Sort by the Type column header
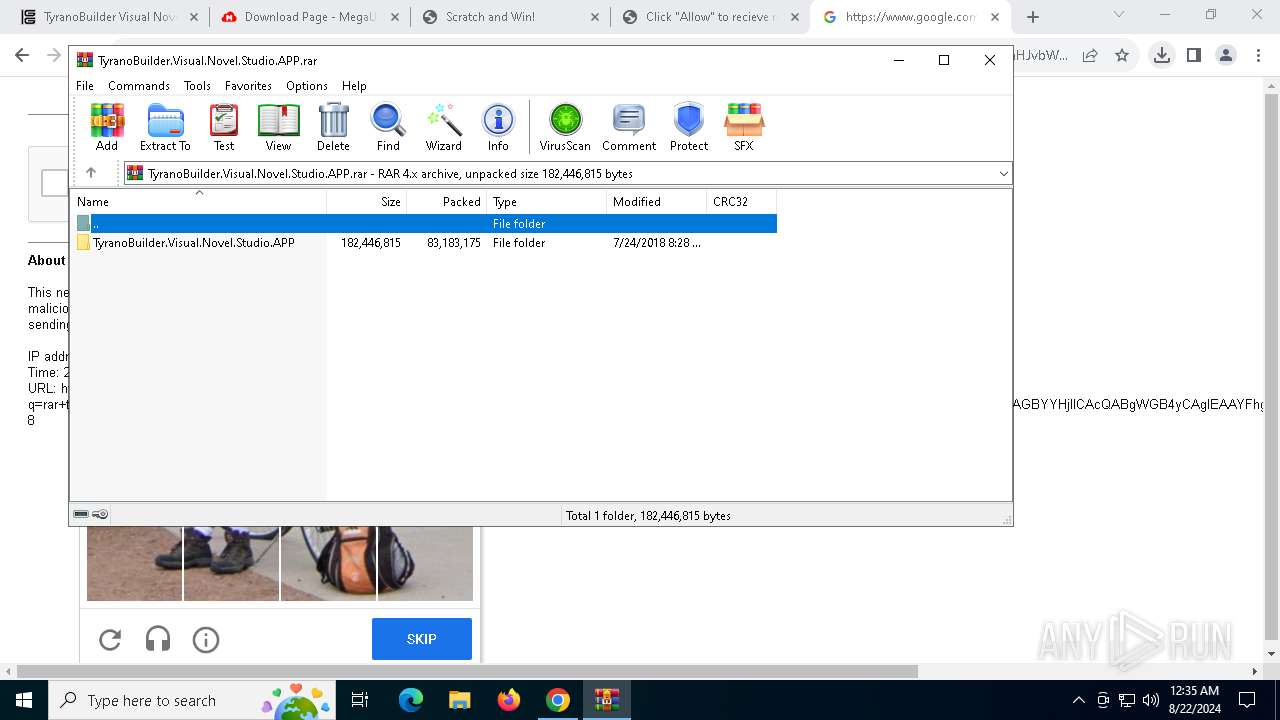The image size is (1280, 720). click(547, 202)
